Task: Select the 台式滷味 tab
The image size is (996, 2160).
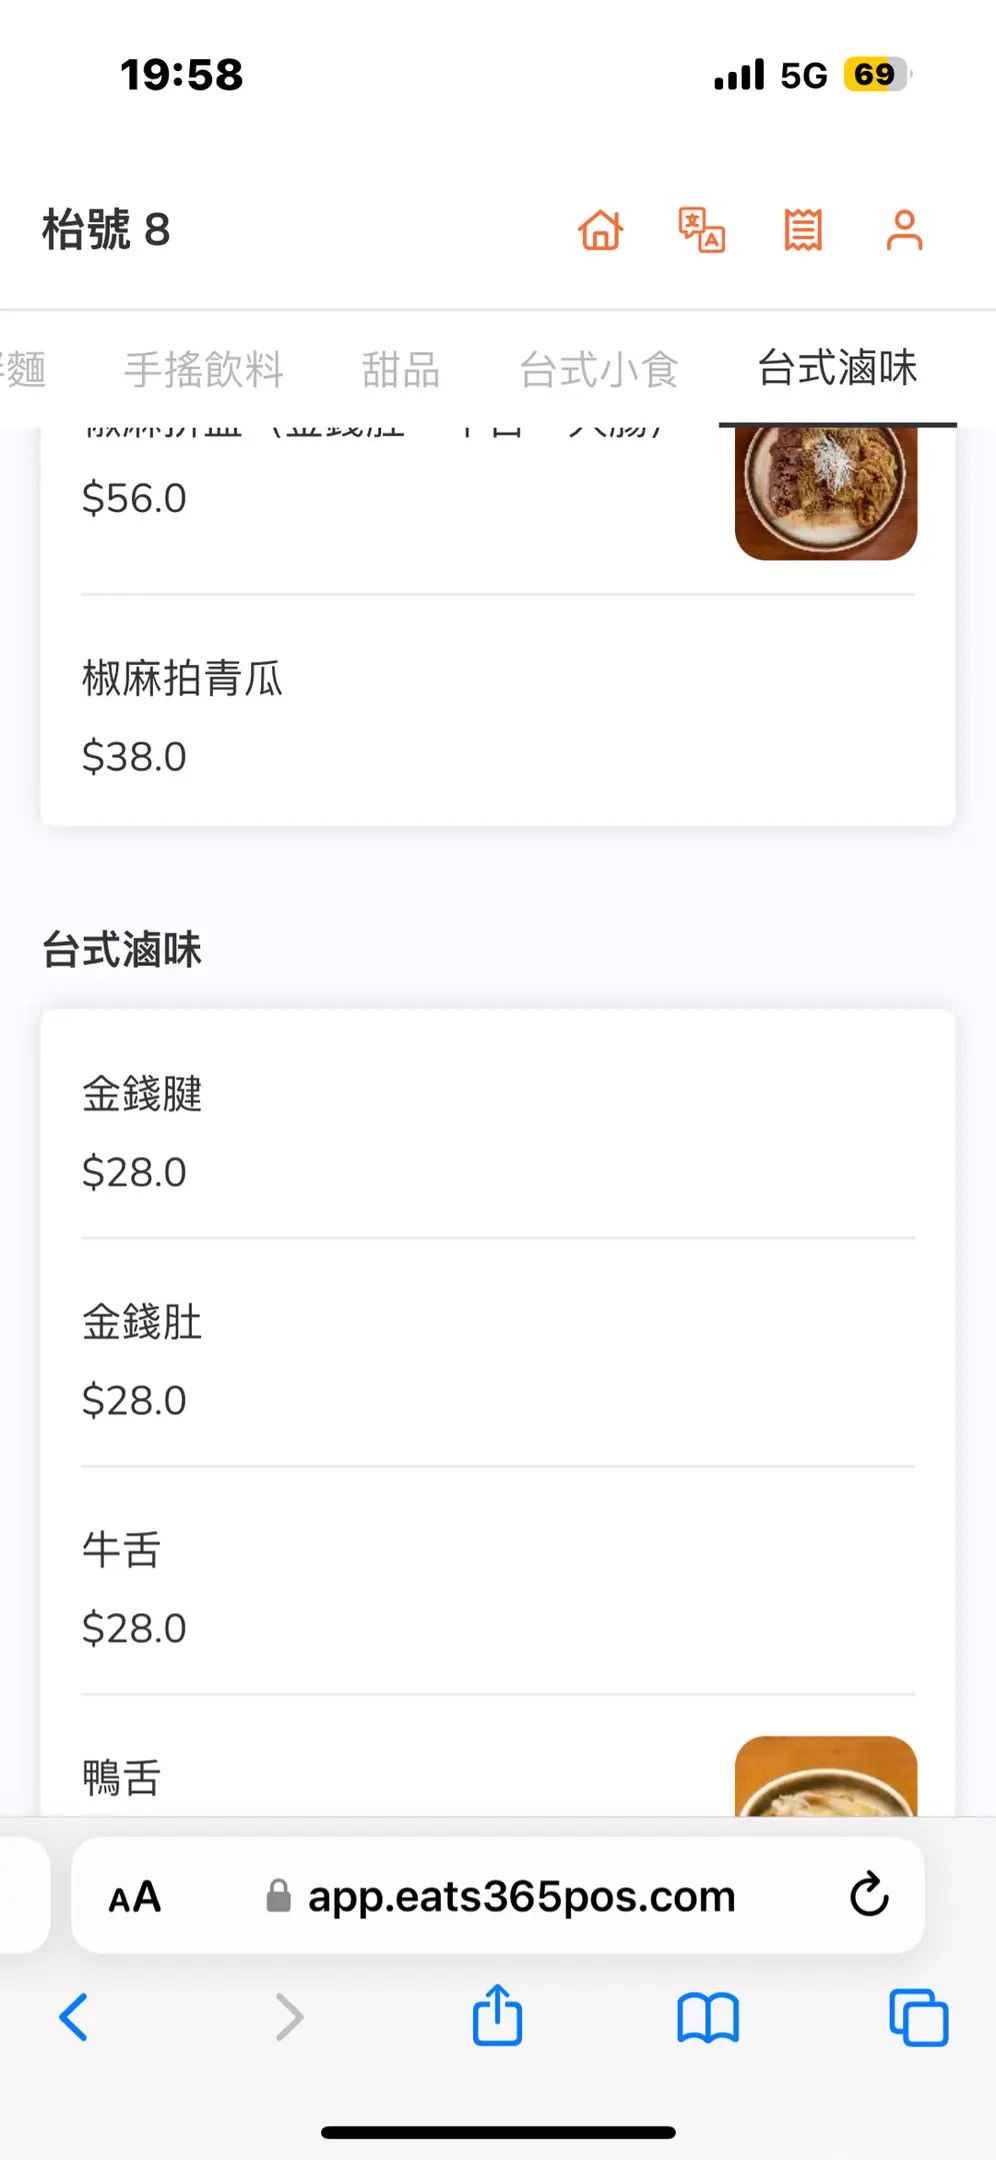Action: tap(837, 368)
